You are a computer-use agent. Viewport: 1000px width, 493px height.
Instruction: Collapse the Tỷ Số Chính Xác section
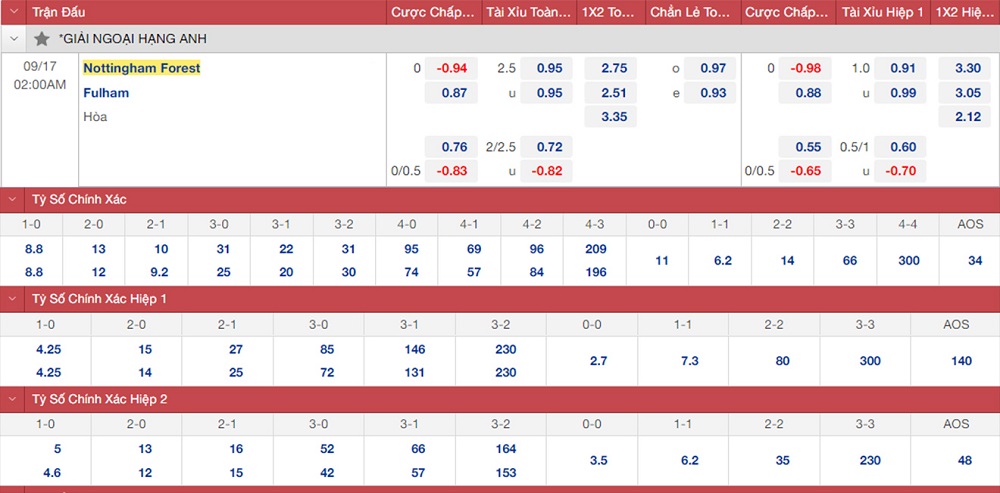[x=13, y=200]
